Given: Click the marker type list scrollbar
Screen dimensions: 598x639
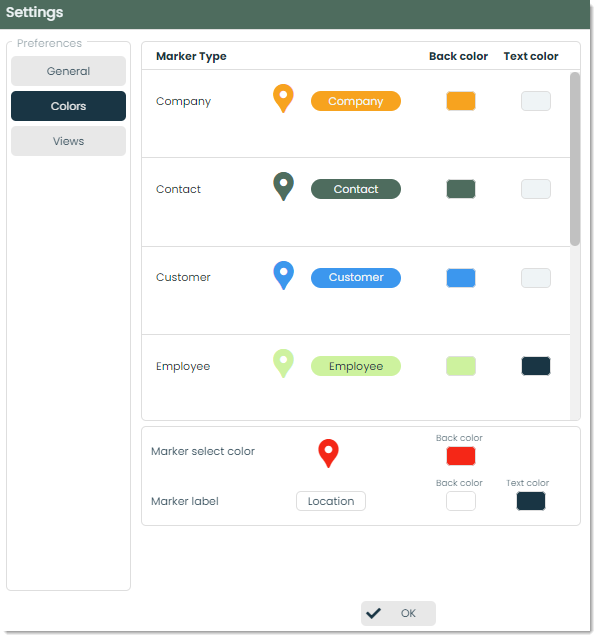Looking at the screenshot, I should (x=575, y=159).
